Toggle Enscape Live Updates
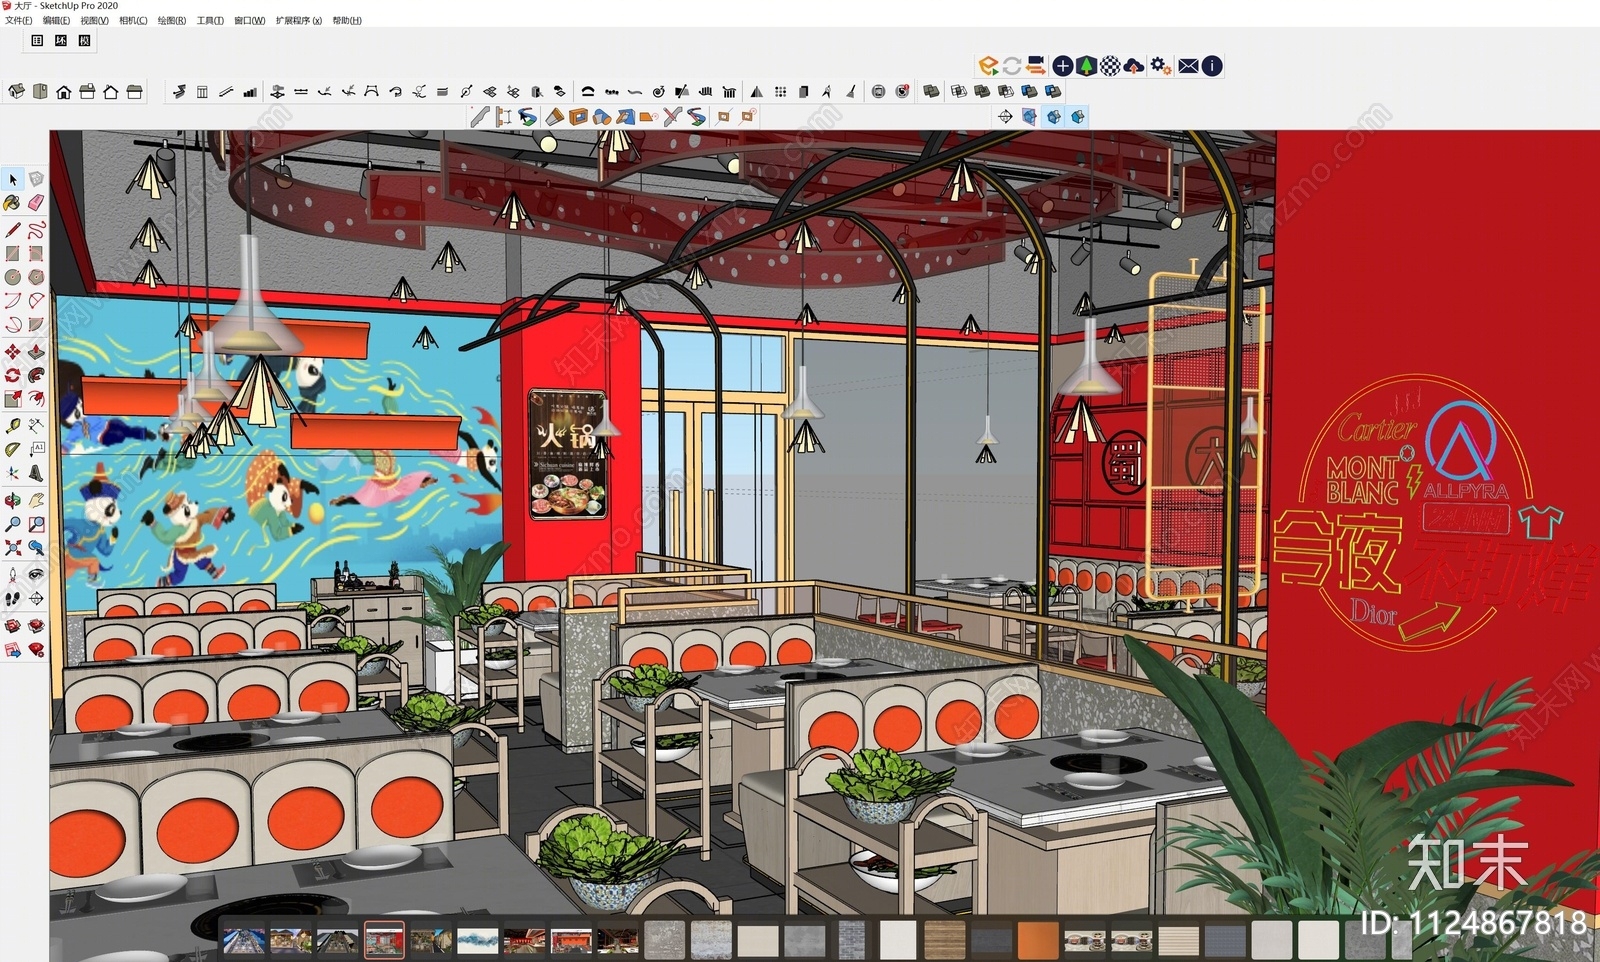 [1012, 66]
